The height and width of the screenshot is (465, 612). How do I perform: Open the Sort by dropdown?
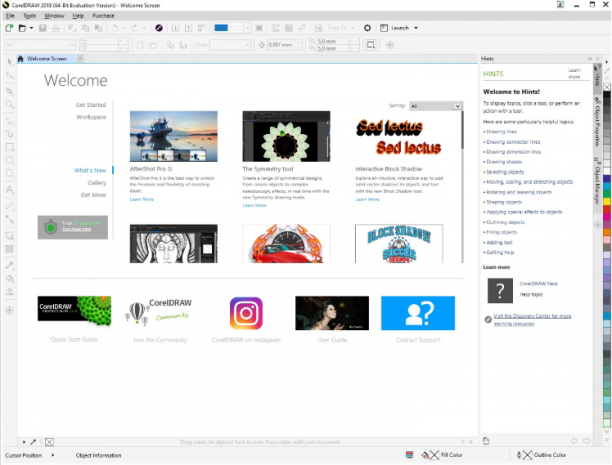(436, 106)
